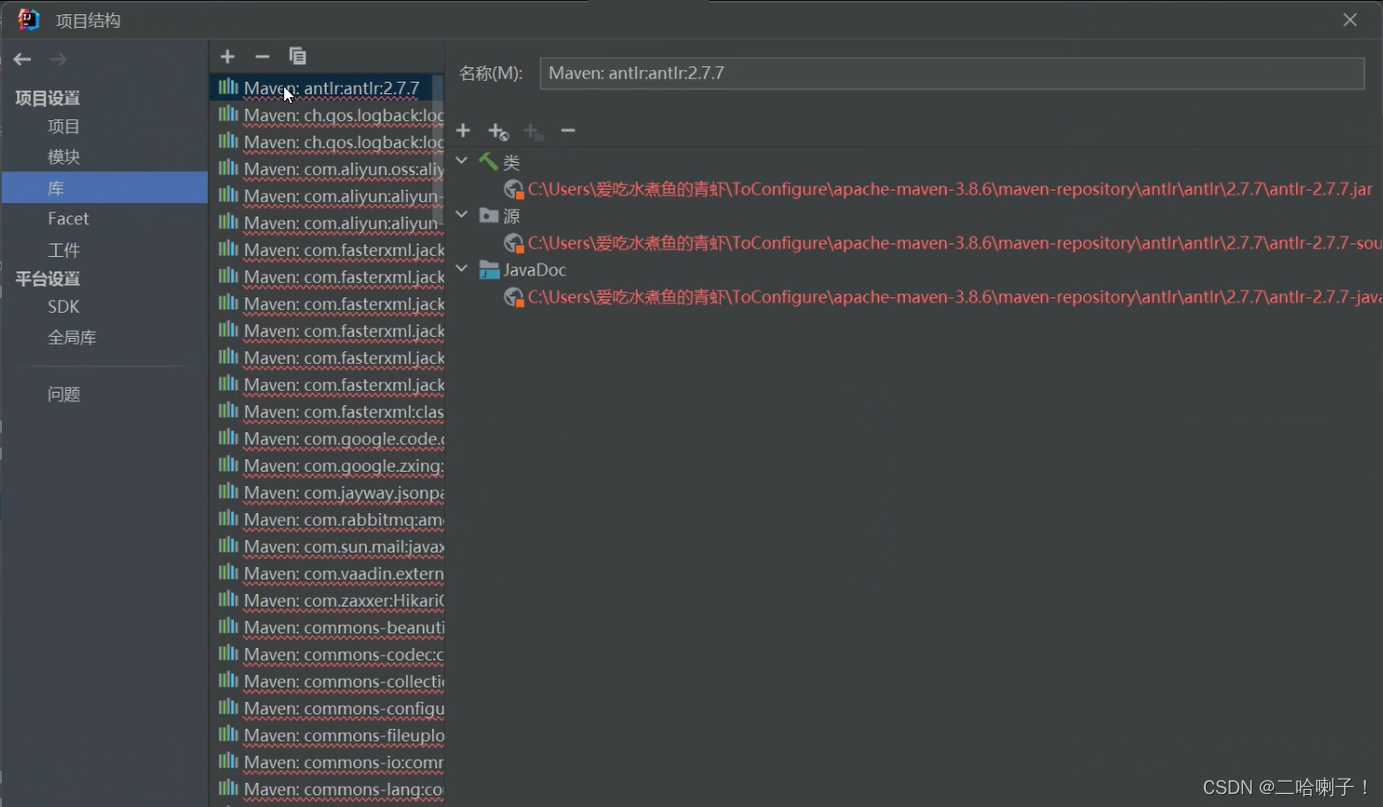Click the grayed-out exclude root icon
1383x807 pixels.
click(x=533, y=131)
